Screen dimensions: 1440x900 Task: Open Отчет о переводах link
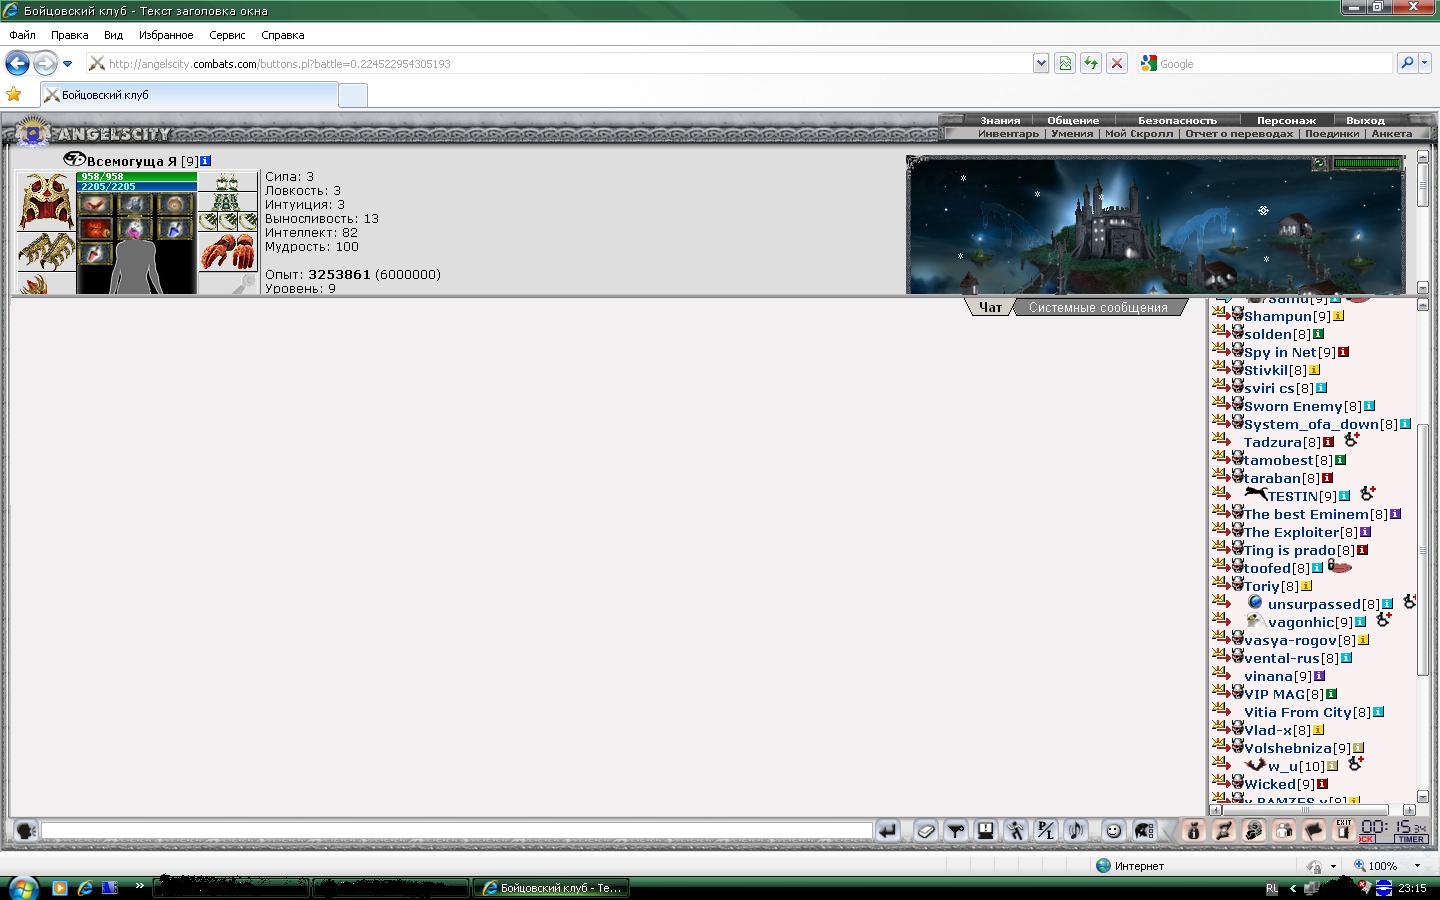click(1239, 133)
